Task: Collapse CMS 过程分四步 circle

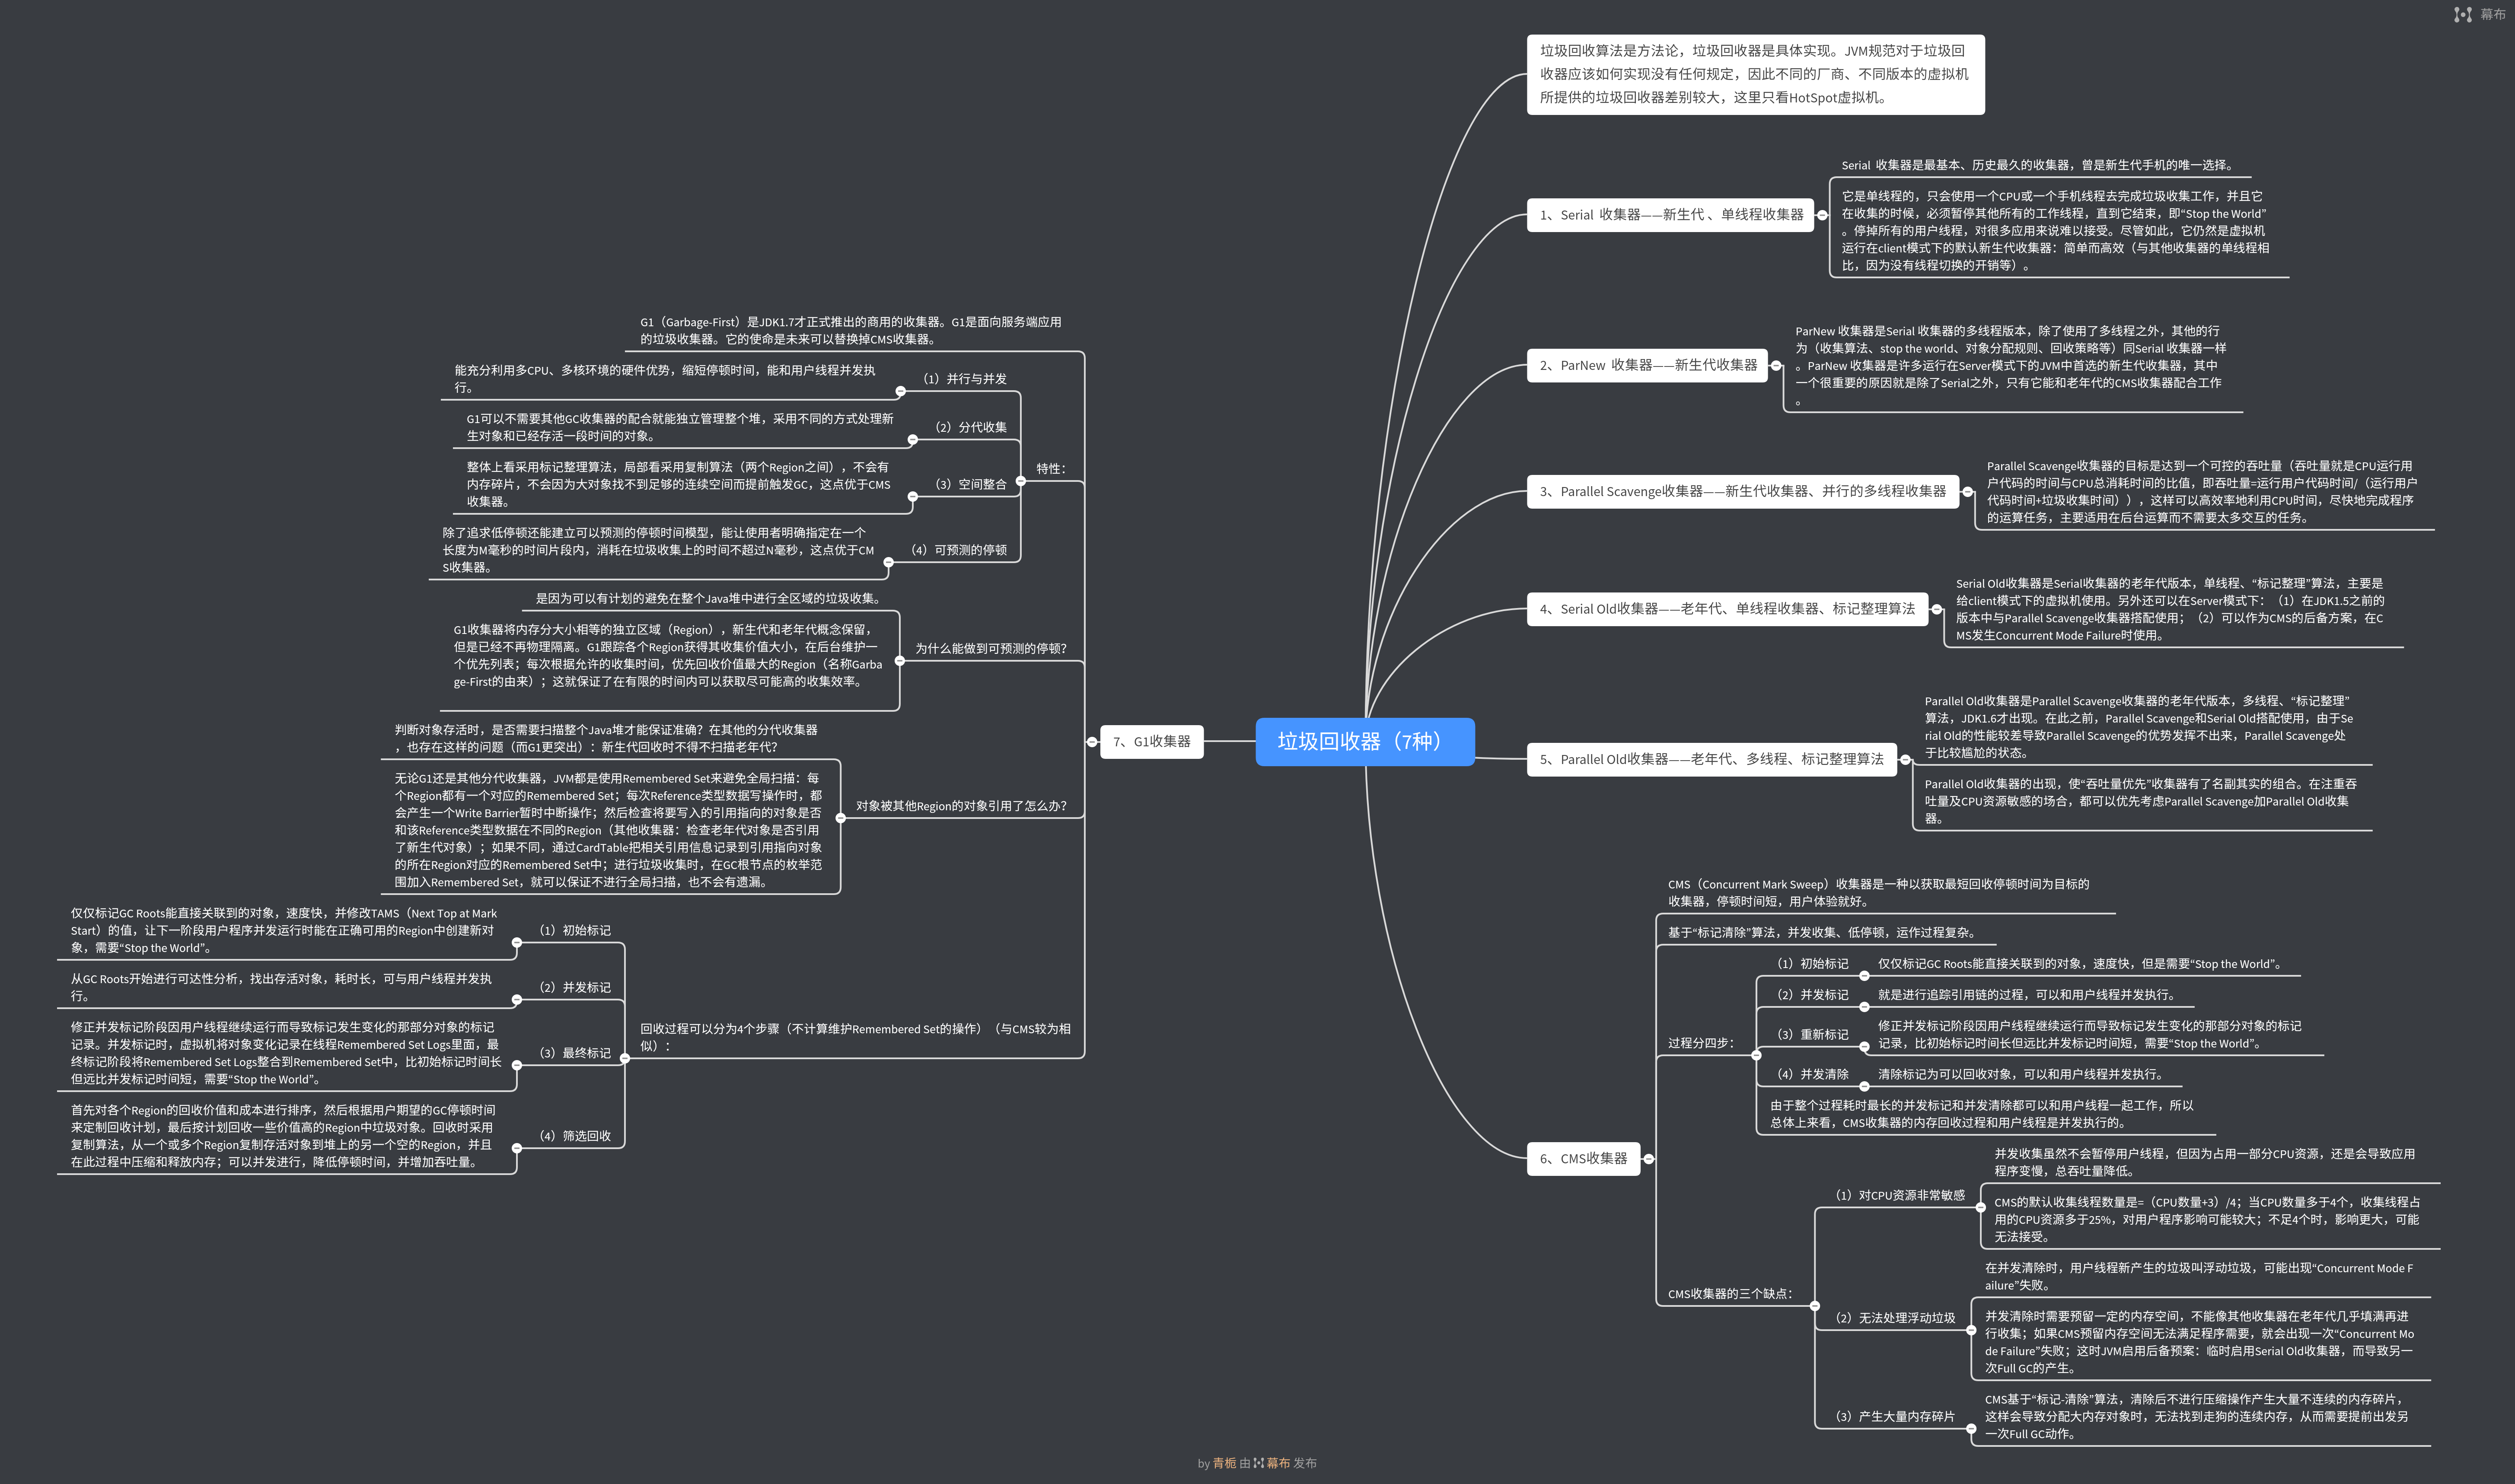Action: [1756, 1054]
